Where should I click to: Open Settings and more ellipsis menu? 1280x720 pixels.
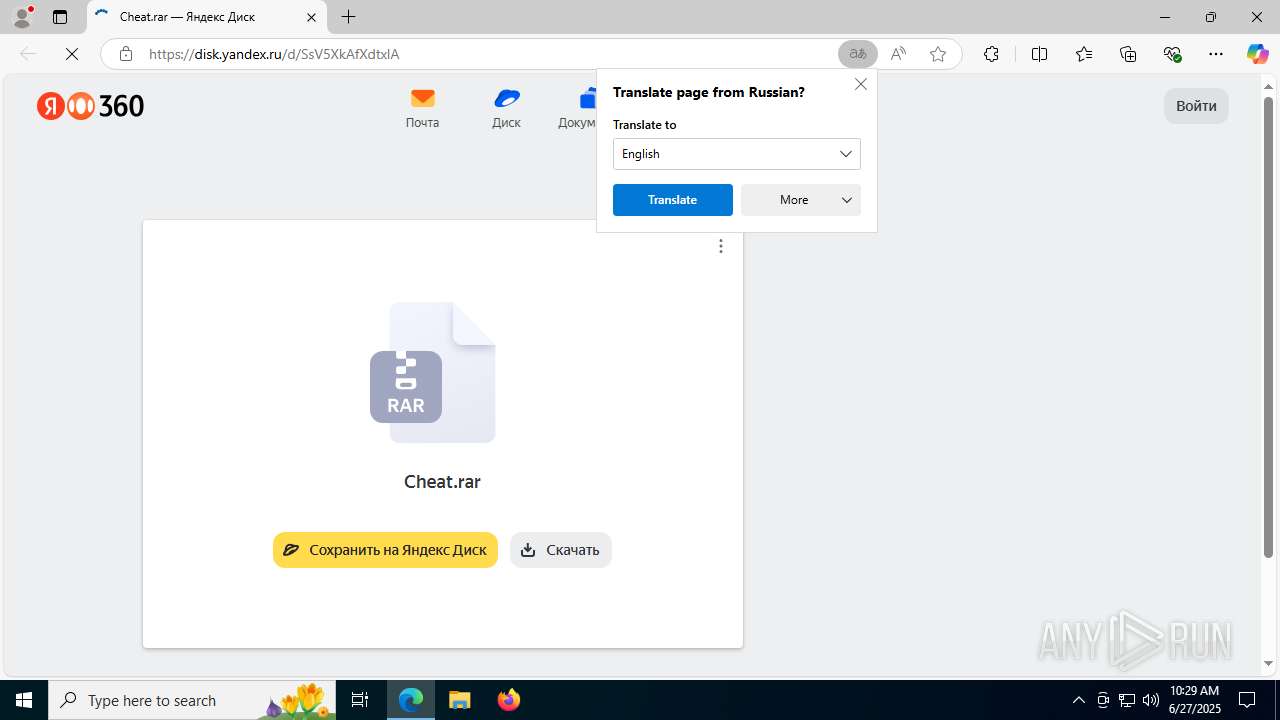(1216, 54)
